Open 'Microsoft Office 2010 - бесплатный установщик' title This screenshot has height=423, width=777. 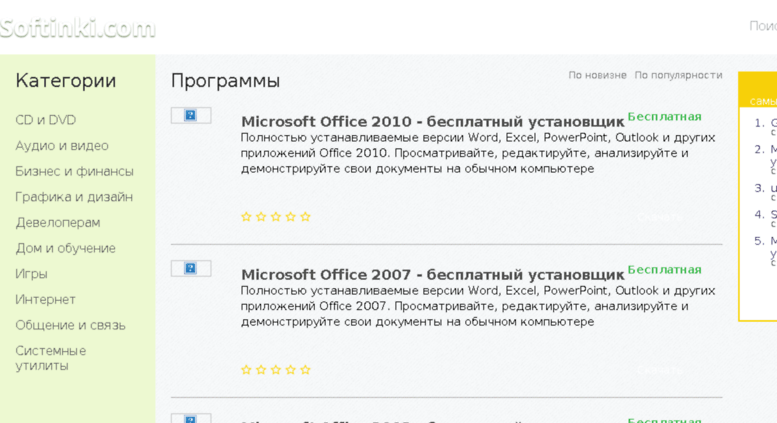pos(433,122)
